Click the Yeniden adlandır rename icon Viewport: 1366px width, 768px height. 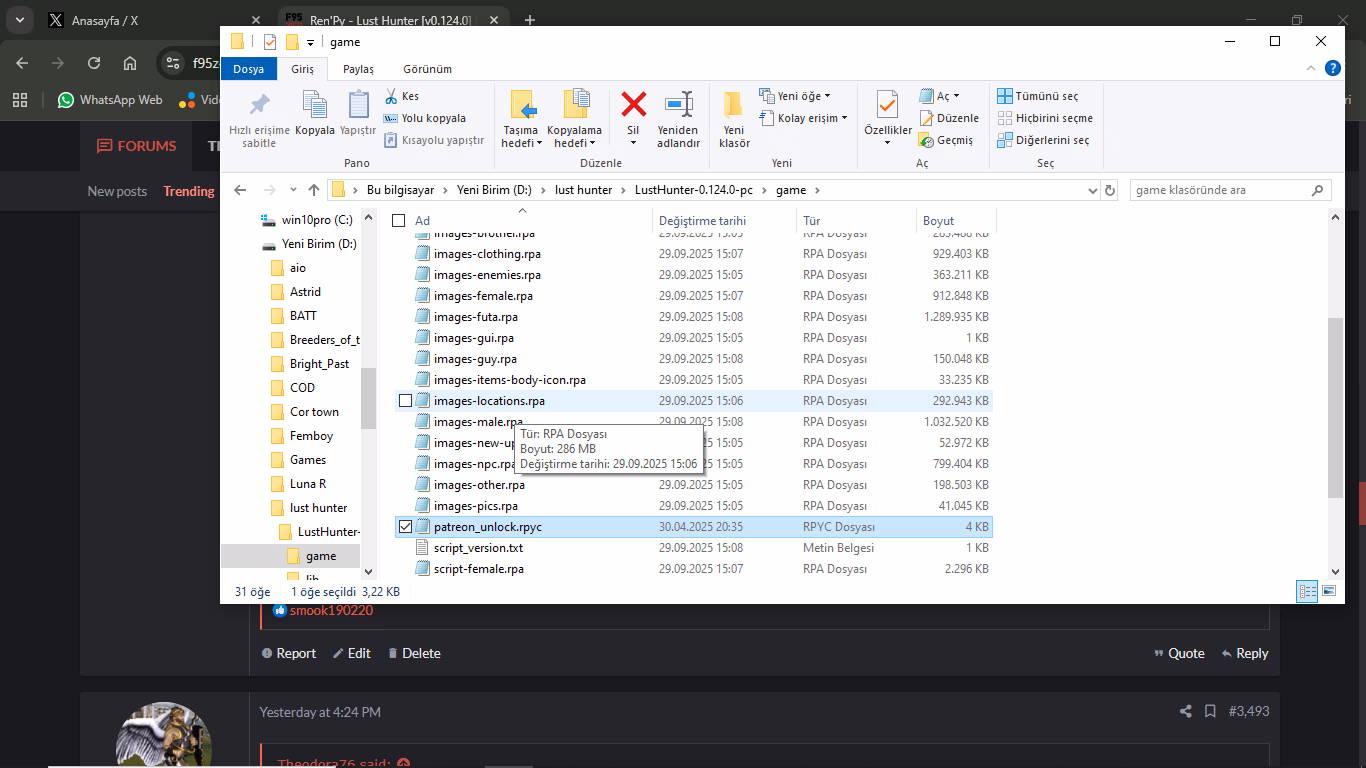pyautogui.click(x=678, y=105)
